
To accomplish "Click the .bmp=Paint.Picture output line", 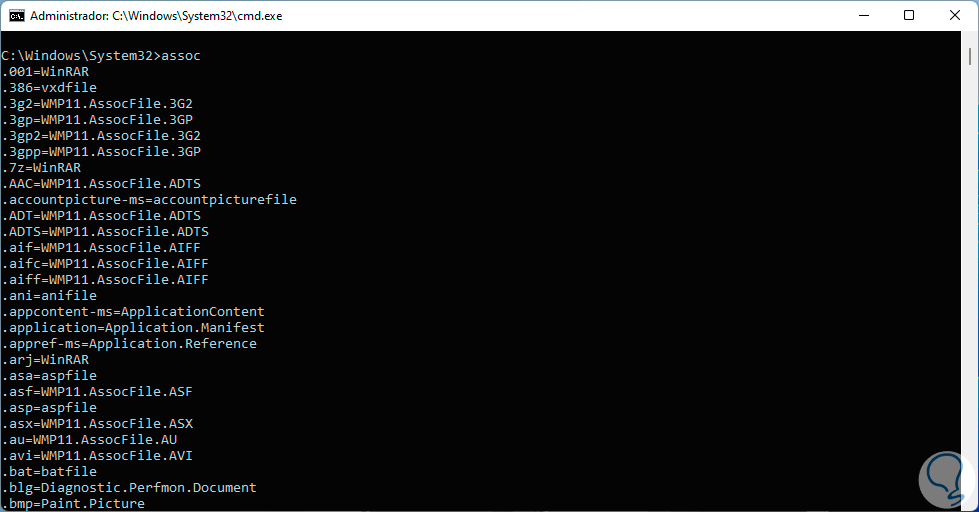I will click(x=73, y=504).
